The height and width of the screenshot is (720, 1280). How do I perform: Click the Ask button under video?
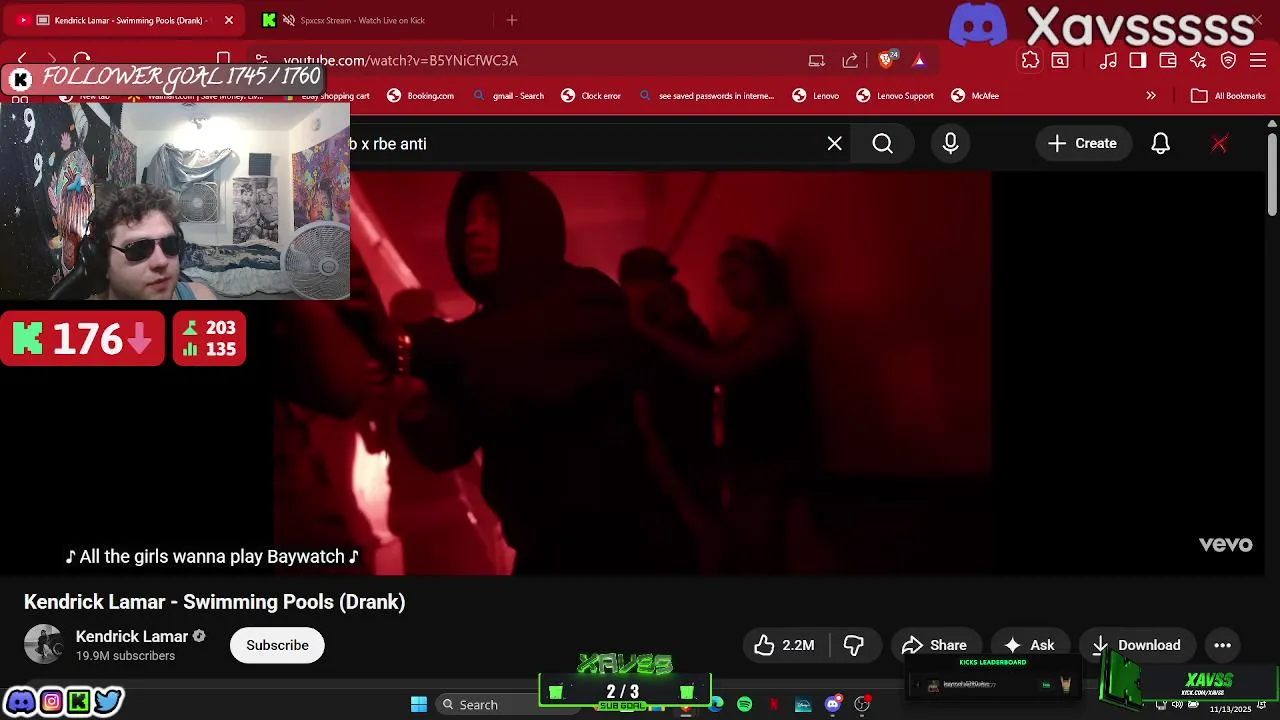1030,645
